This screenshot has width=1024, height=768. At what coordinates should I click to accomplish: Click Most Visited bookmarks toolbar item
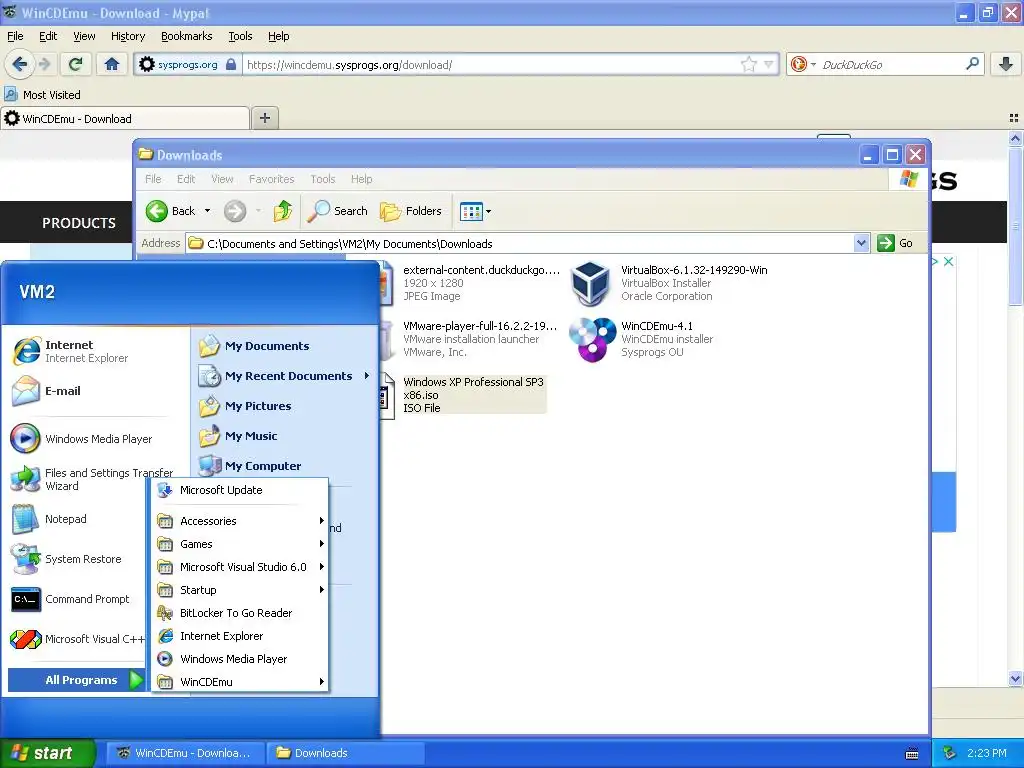click(43, 95)
